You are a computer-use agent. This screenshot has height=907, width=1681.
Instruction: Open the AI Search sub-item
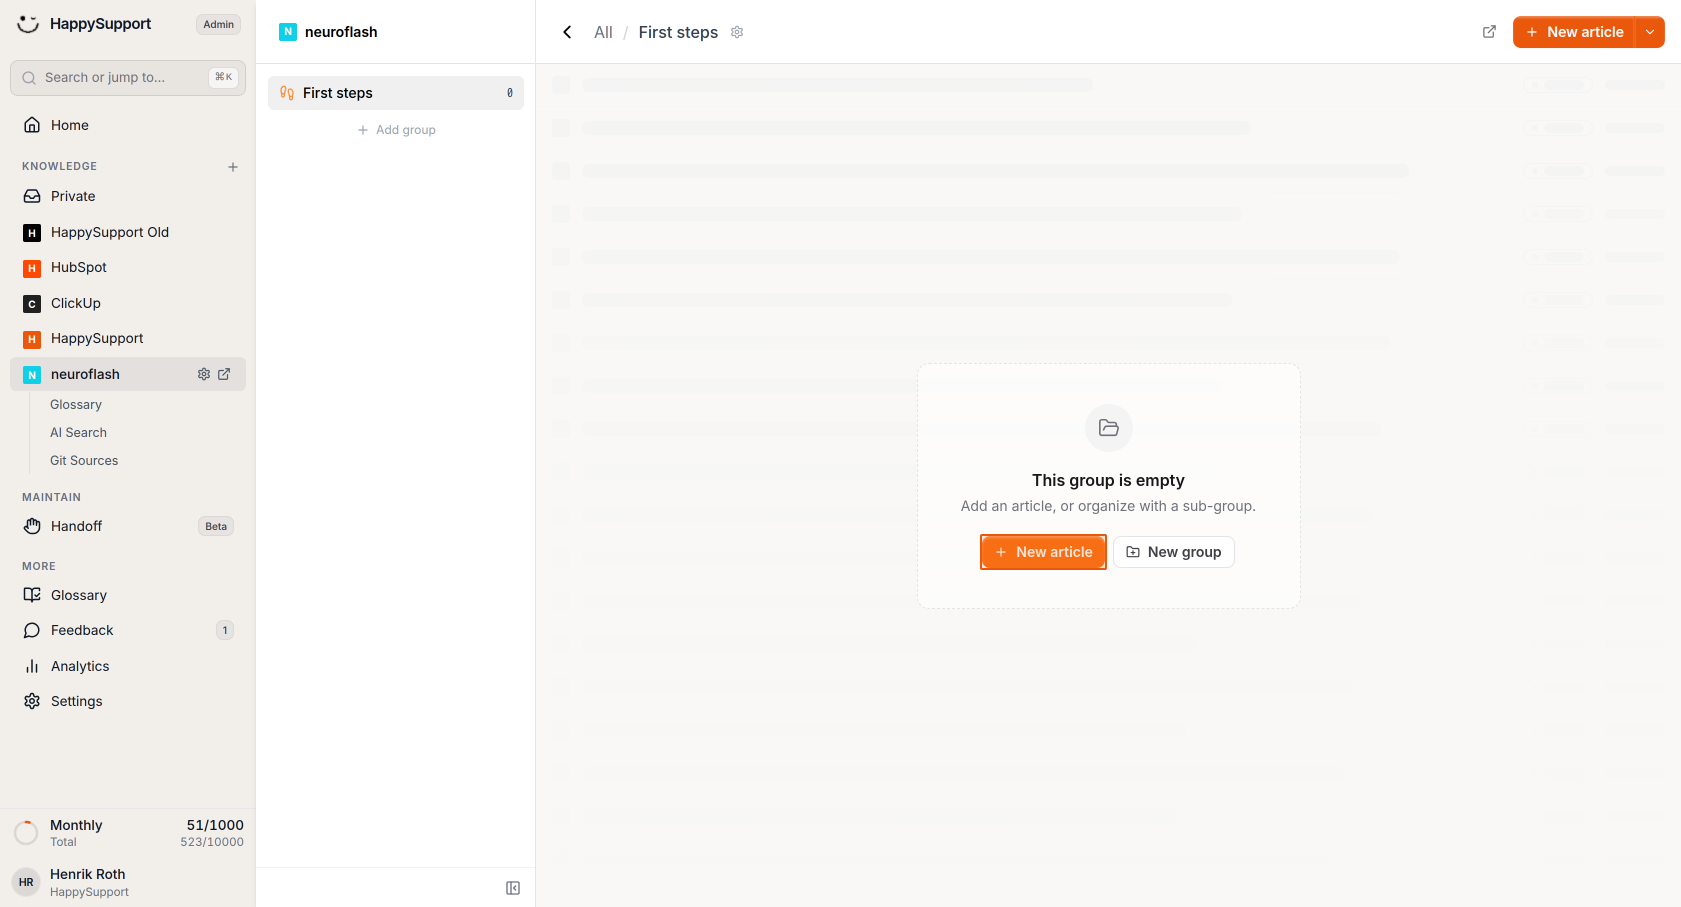pyautogui.click(x=79, y=433)
